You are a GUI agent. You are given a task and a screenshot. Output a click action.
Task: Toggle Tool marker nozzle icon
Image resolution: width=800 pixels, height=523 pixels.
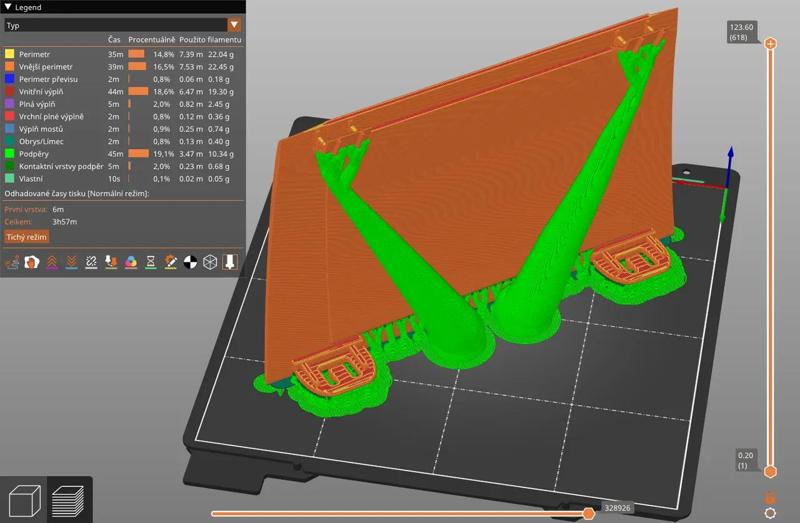coord(230,262)
